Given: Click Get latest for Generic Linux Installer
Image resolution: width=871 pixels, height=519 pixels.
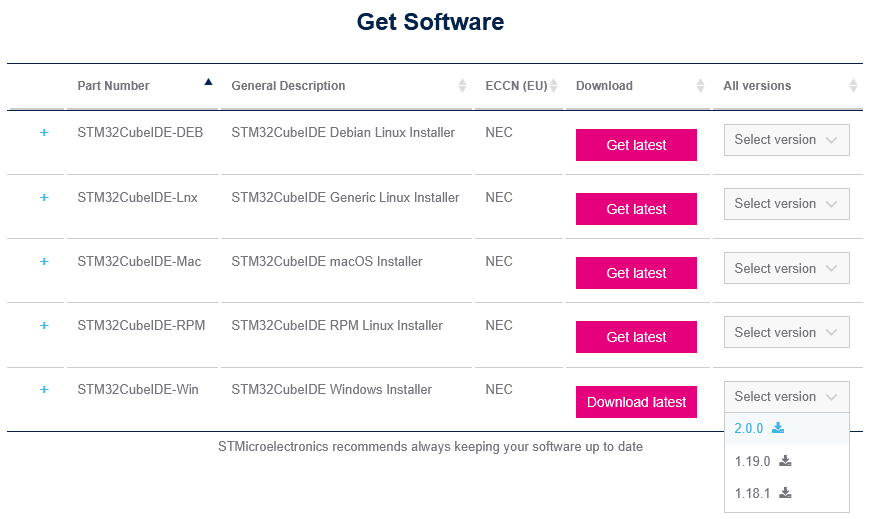Looking at the screenshot, I should tap(636, 209).
